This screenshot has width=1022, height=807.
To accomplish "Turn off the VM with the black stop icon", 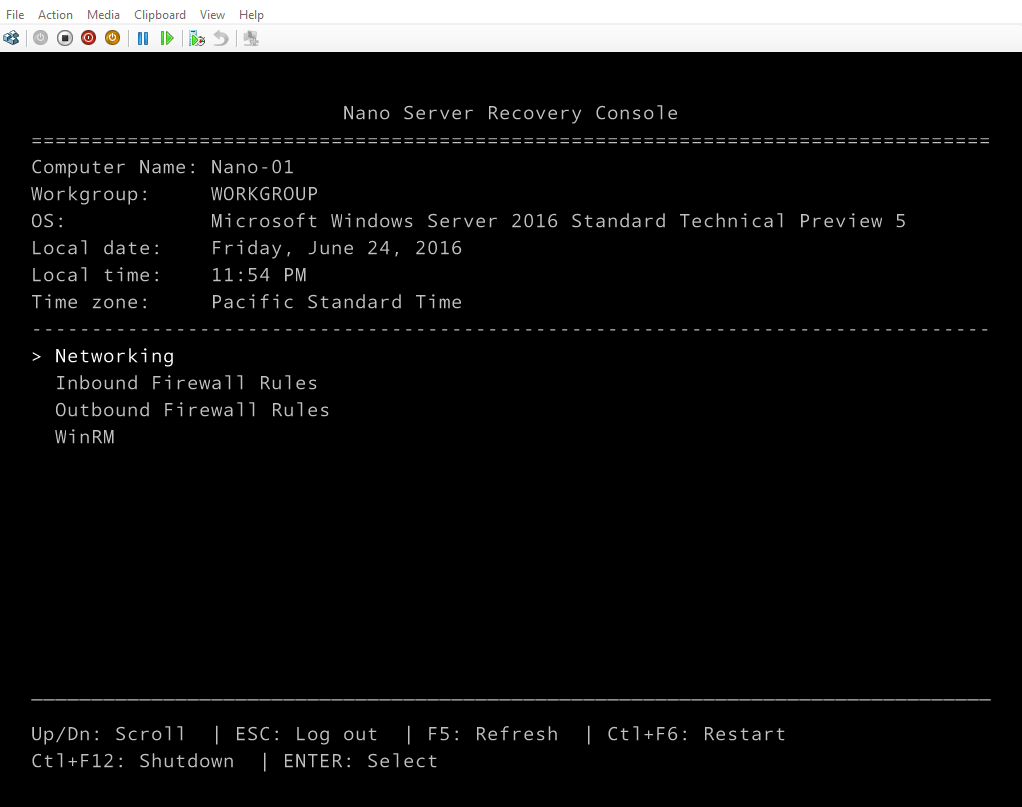I will 65,38.
